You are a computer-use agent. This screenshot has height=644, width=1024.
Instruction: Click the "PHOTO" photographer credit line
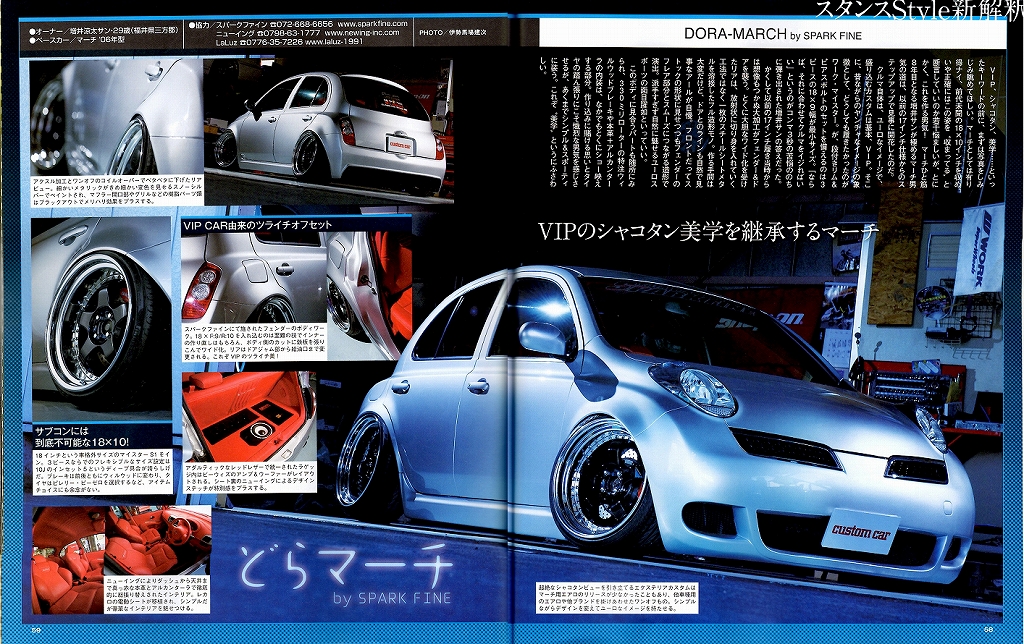click(453, 32)
